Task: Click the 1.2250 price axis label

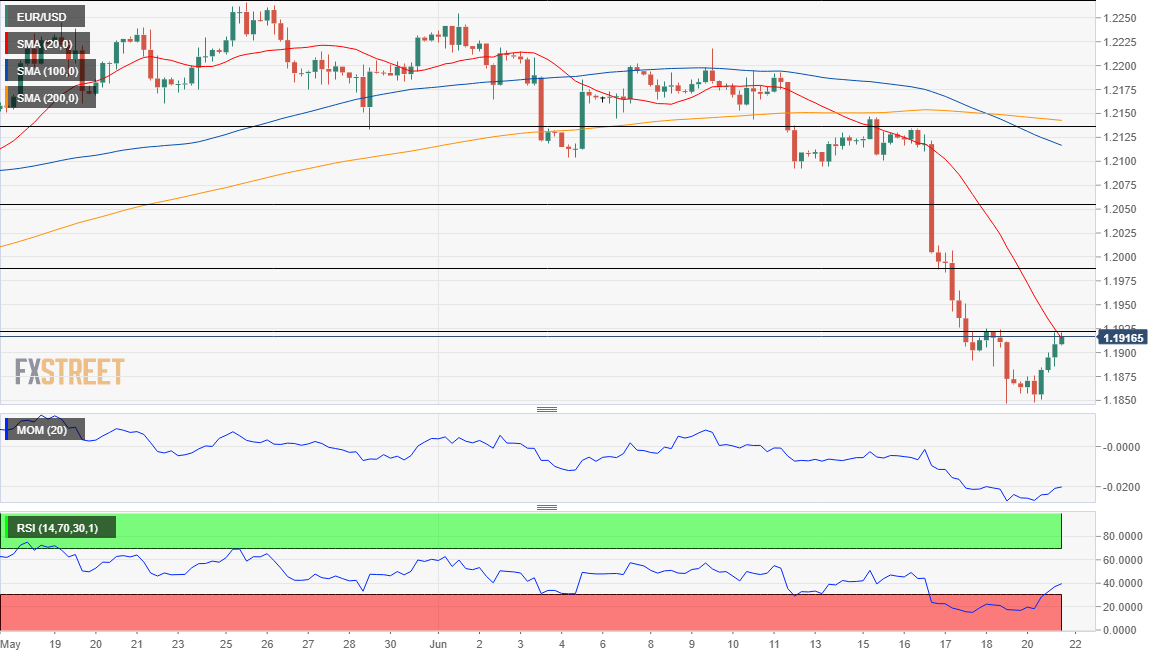Action: click(1119, 18)
